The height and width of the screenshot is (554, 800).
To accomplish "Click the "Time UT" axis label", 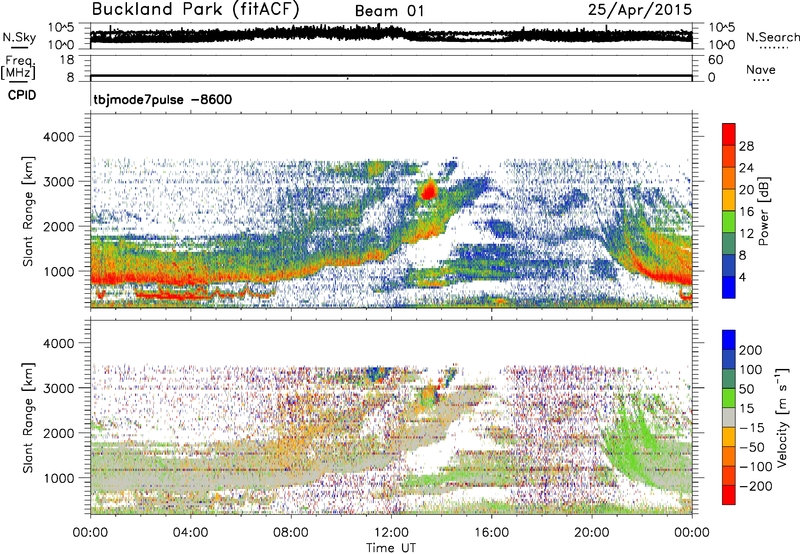I will tap(391, 547).
